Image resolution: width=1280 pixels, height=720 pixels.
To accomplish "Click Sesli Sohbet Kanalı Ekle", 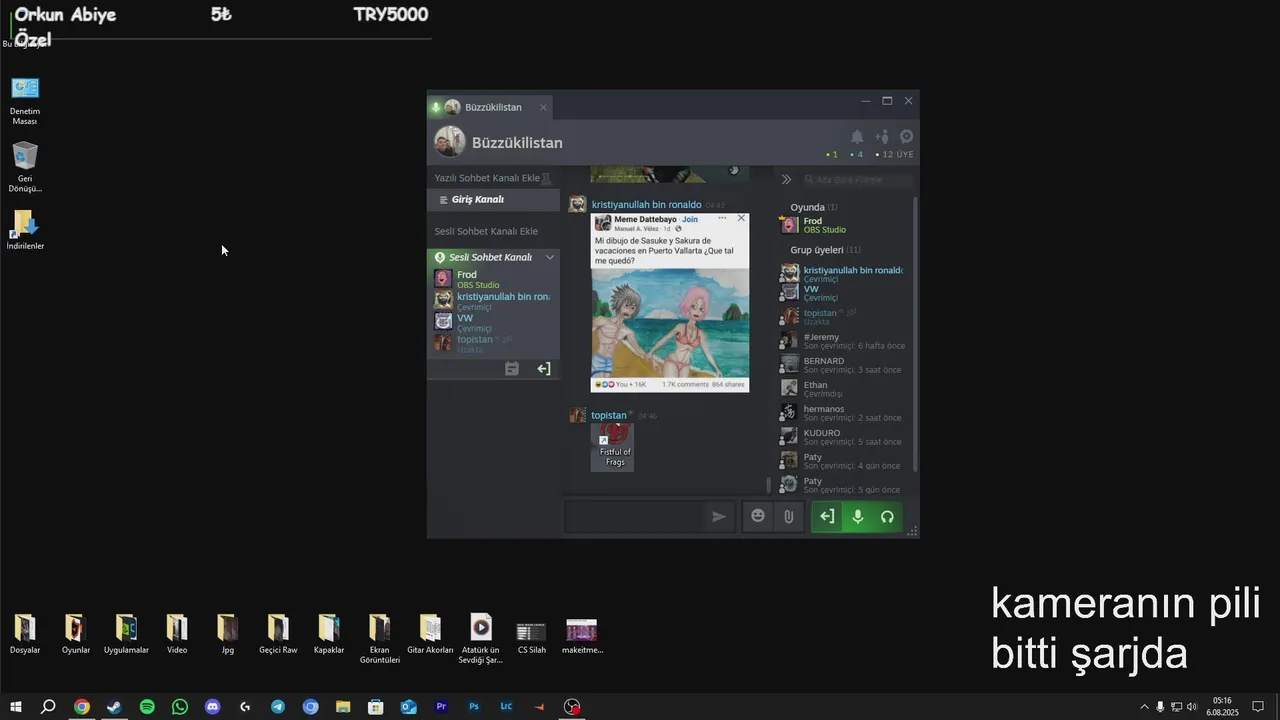I will click(x=486, y=231).
